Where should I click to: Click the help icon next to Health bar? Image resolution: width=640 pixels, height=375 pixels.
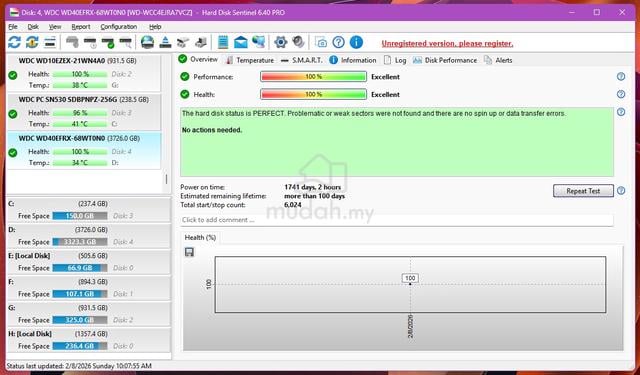(621, 94)
